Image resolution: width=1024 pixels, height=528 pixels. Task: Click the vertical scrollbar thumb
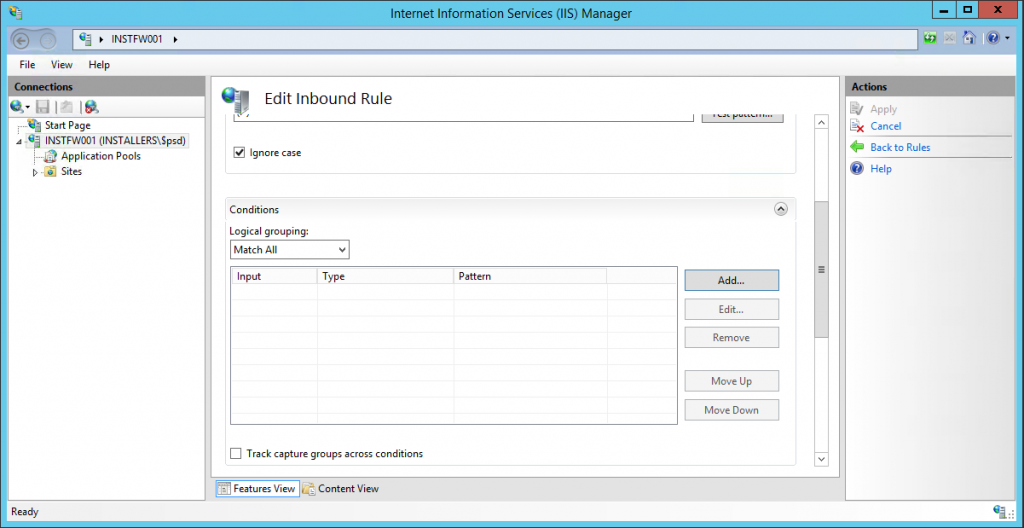[822, 269]
